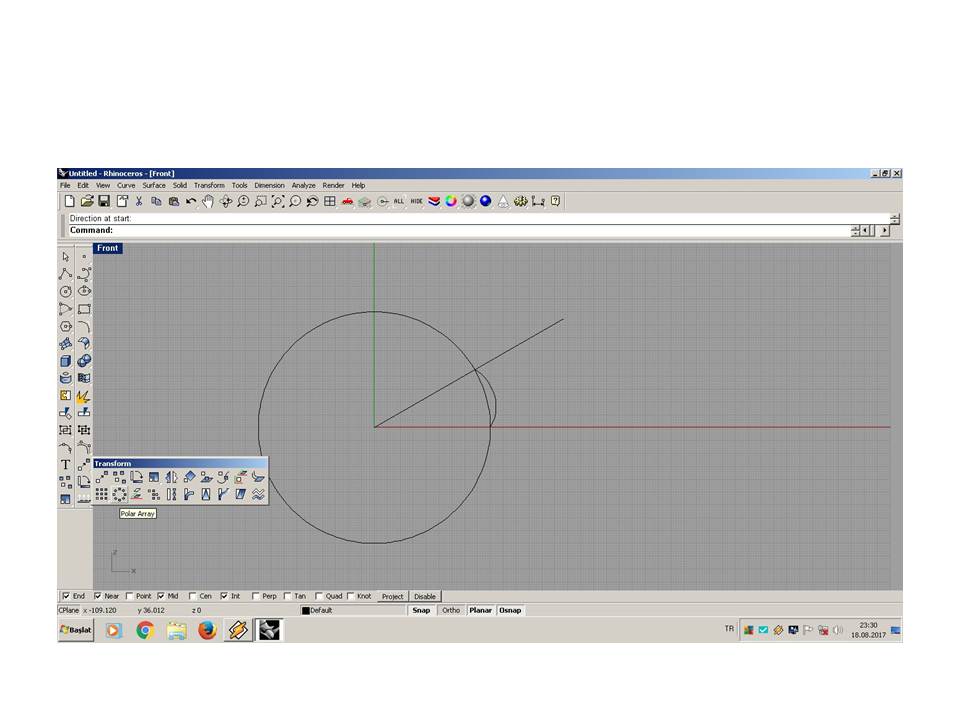Click the Scale icon in the Transform toolbar
960x720 pixels.
click(154, 477)
